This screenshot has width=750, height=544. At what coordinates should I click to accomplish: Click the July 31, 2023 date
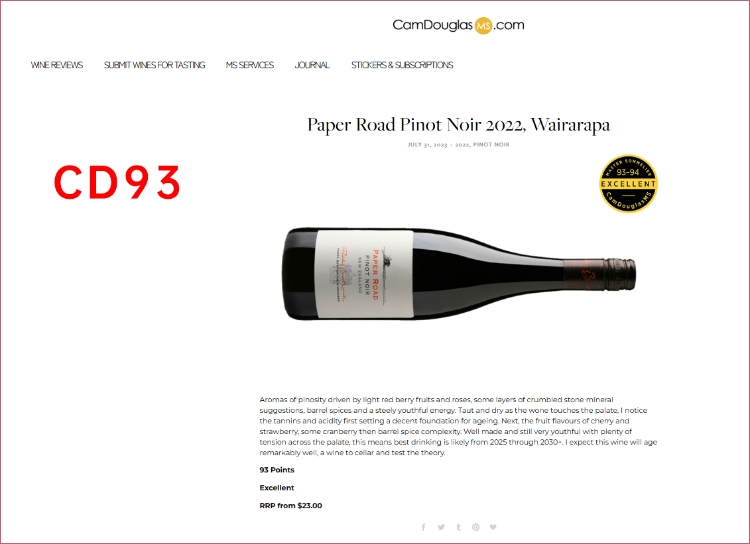427,144
